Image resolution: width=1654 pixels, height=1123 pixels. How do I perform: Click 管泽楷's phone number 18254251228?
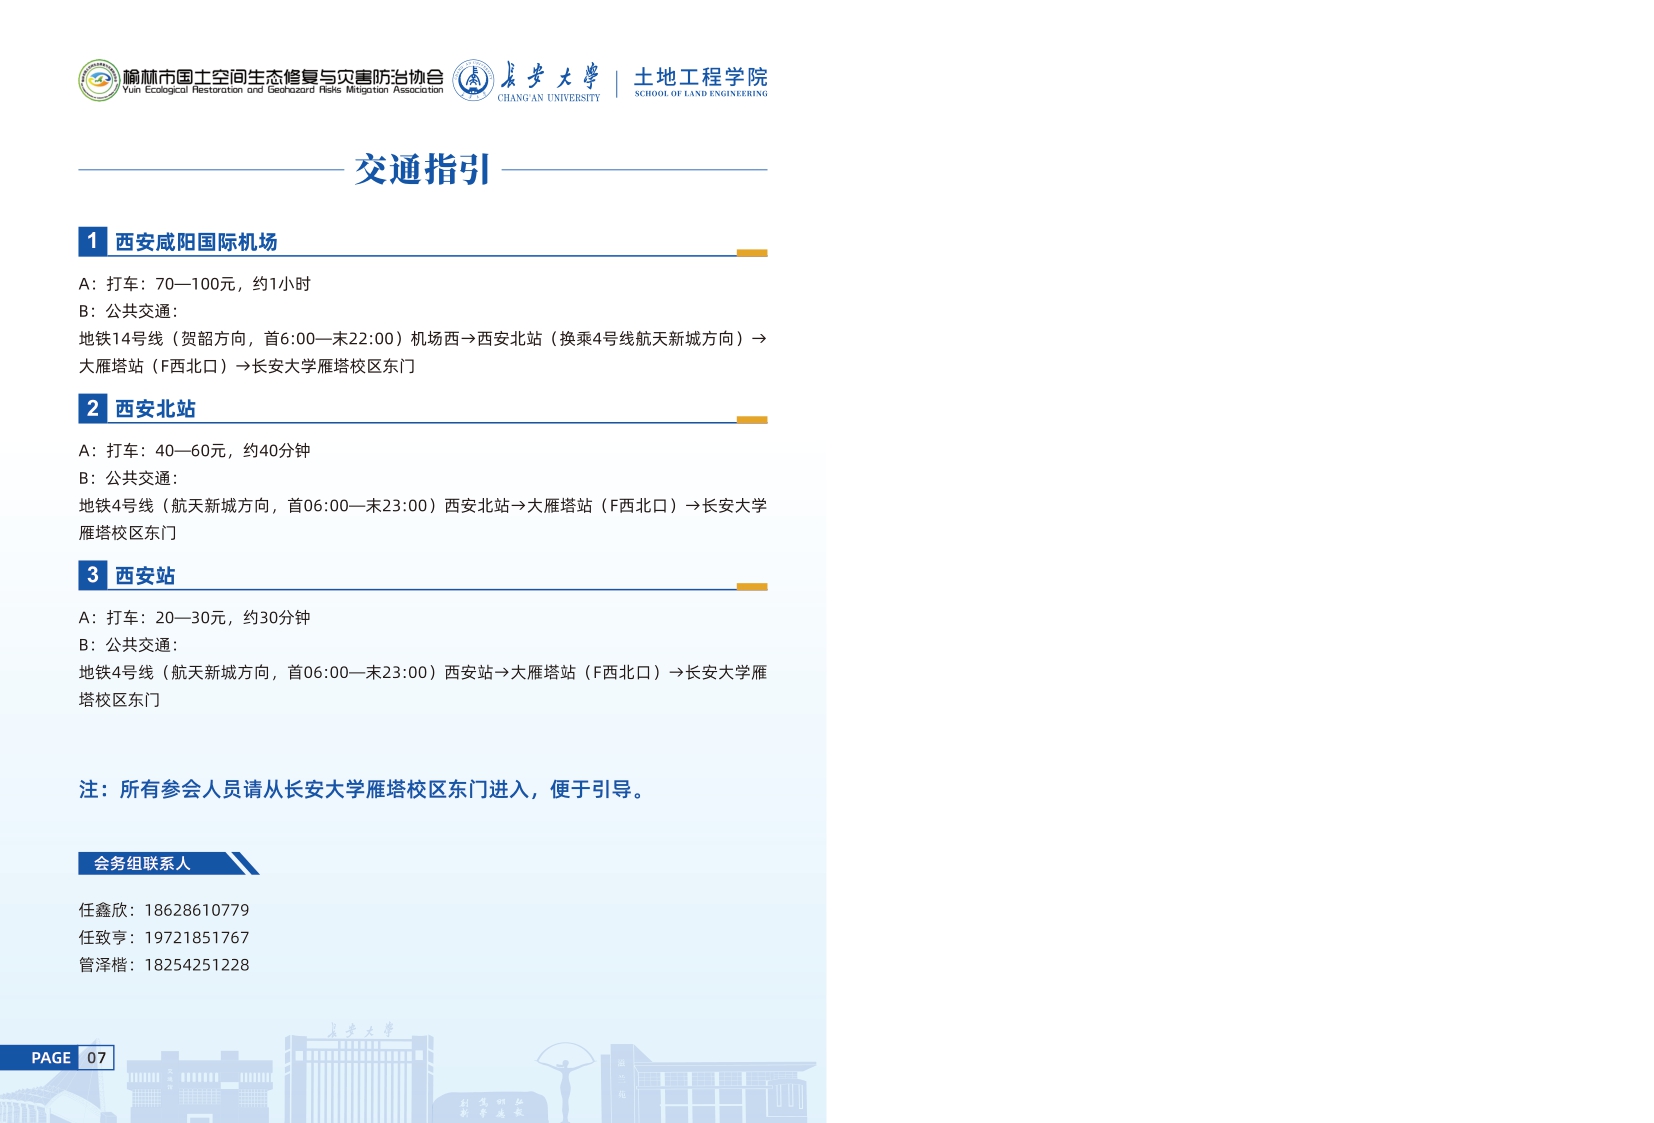[x=197, y=965]
